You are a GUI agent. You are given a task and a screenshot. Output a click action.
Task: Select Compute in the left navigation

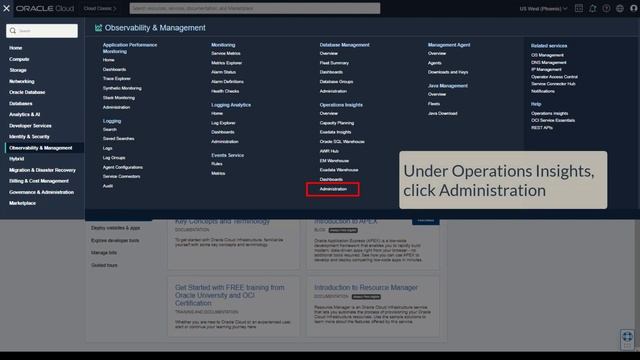pos(19,59)
